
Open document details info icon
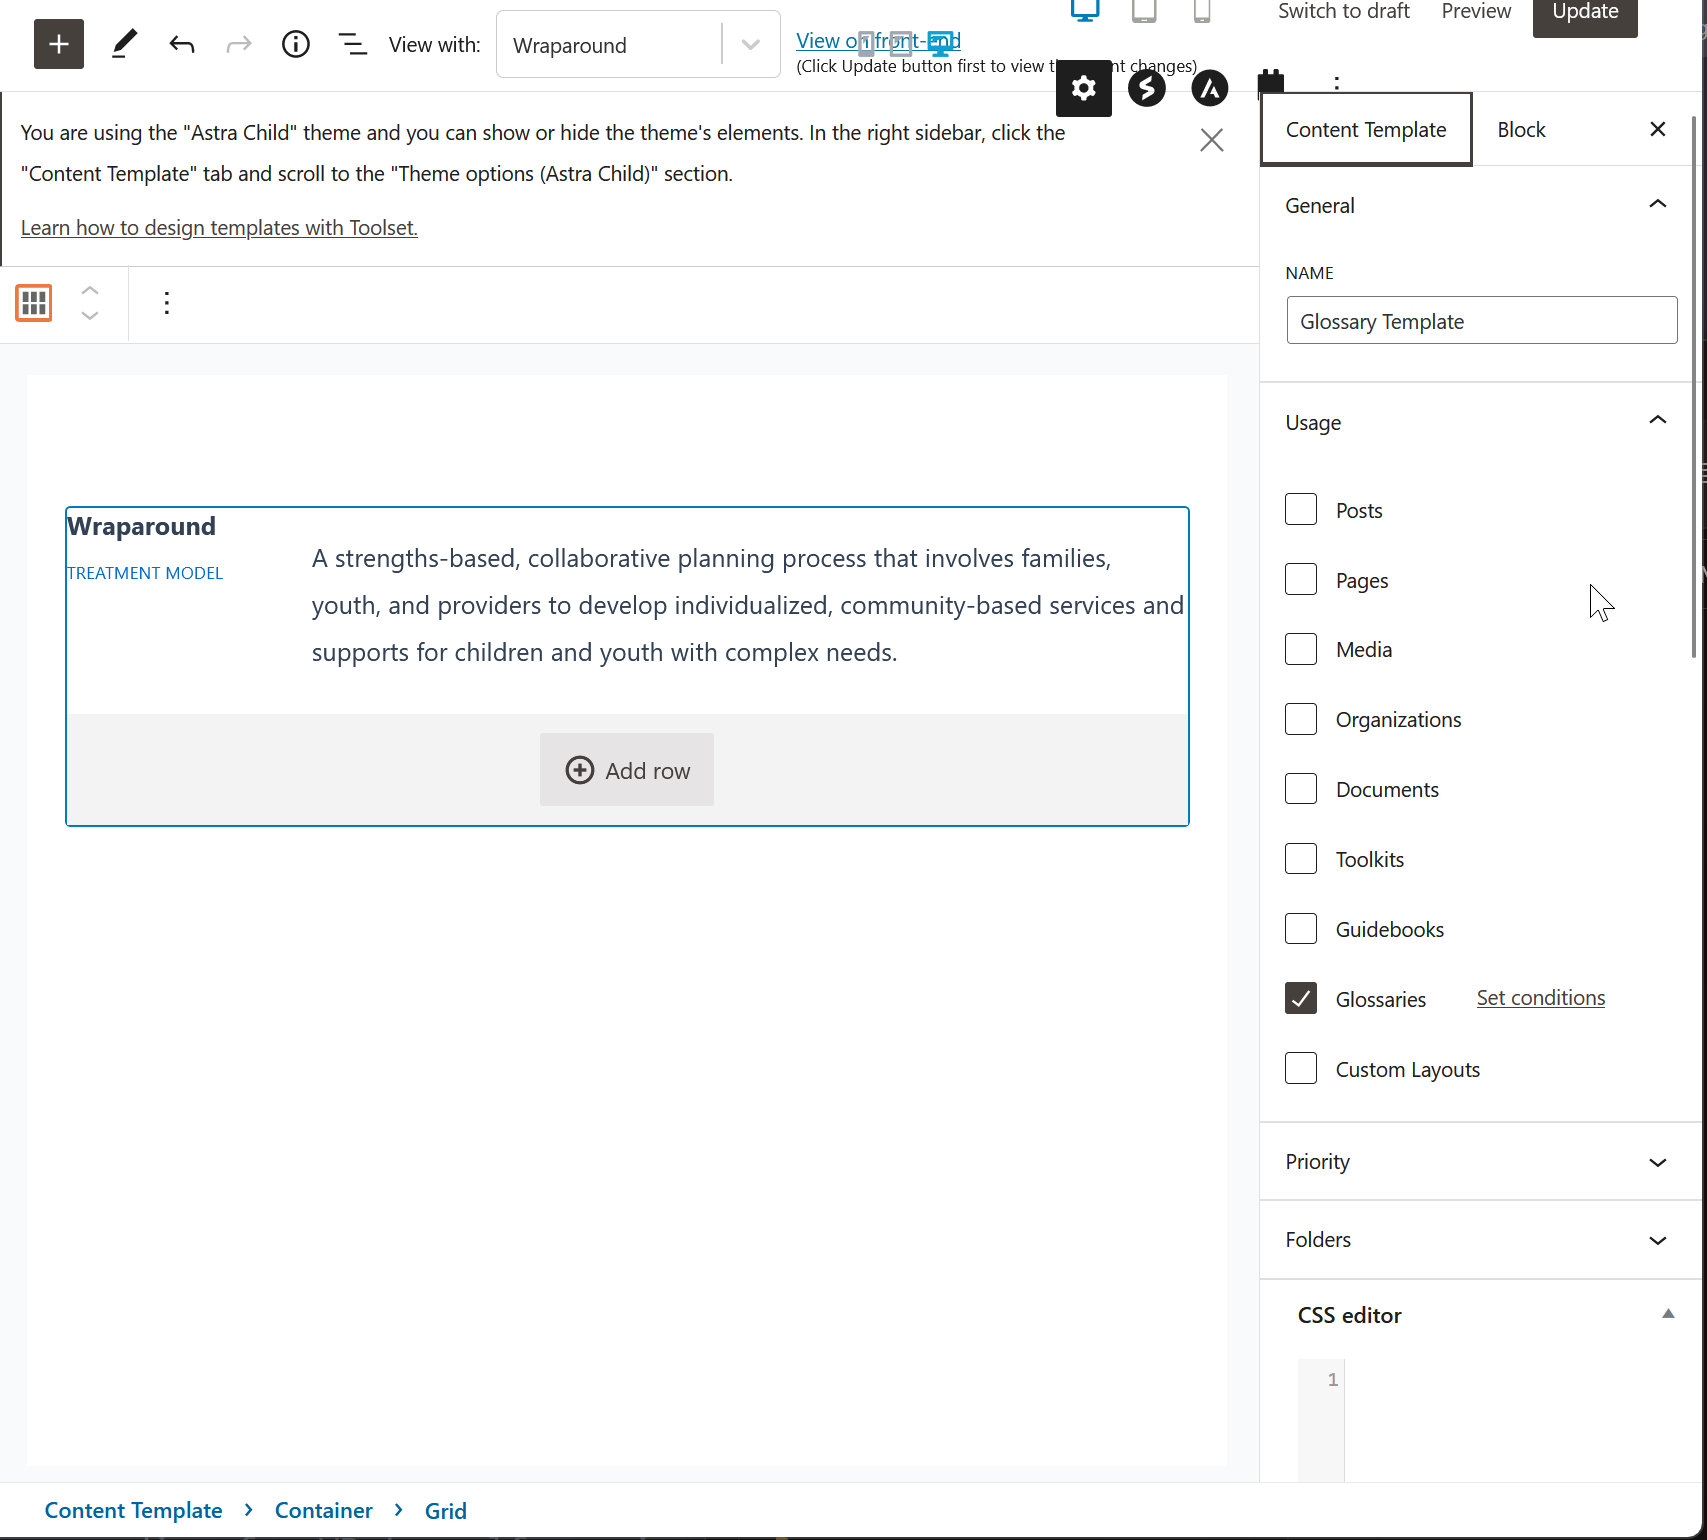point(296,44)
